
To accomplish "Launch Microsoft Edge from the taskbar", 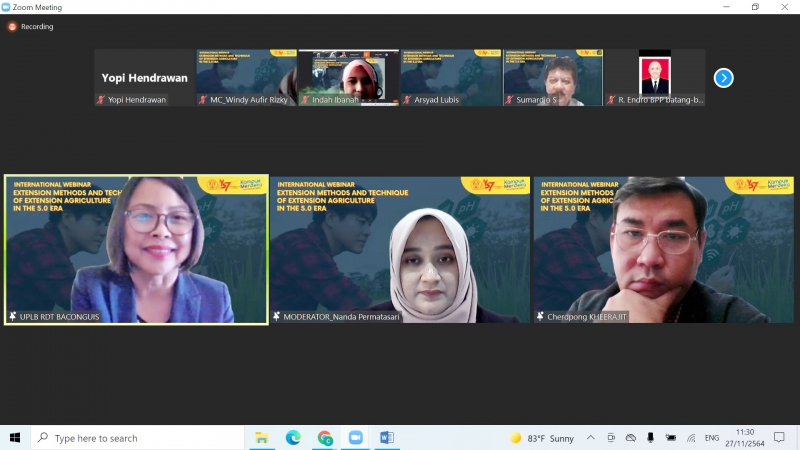I will coord(293,438).
